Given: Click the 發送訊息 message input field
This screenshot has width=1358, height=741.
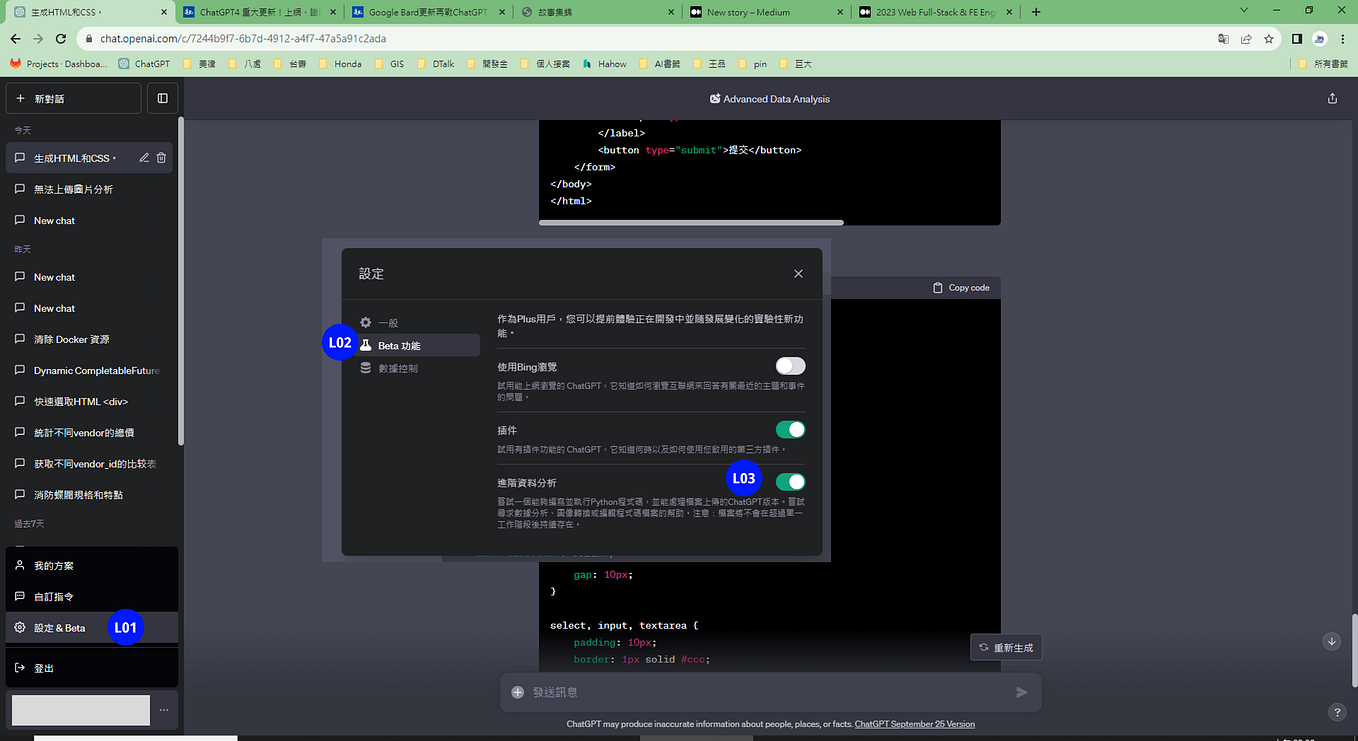Looking at the screenshot, I should coord(770,692).
